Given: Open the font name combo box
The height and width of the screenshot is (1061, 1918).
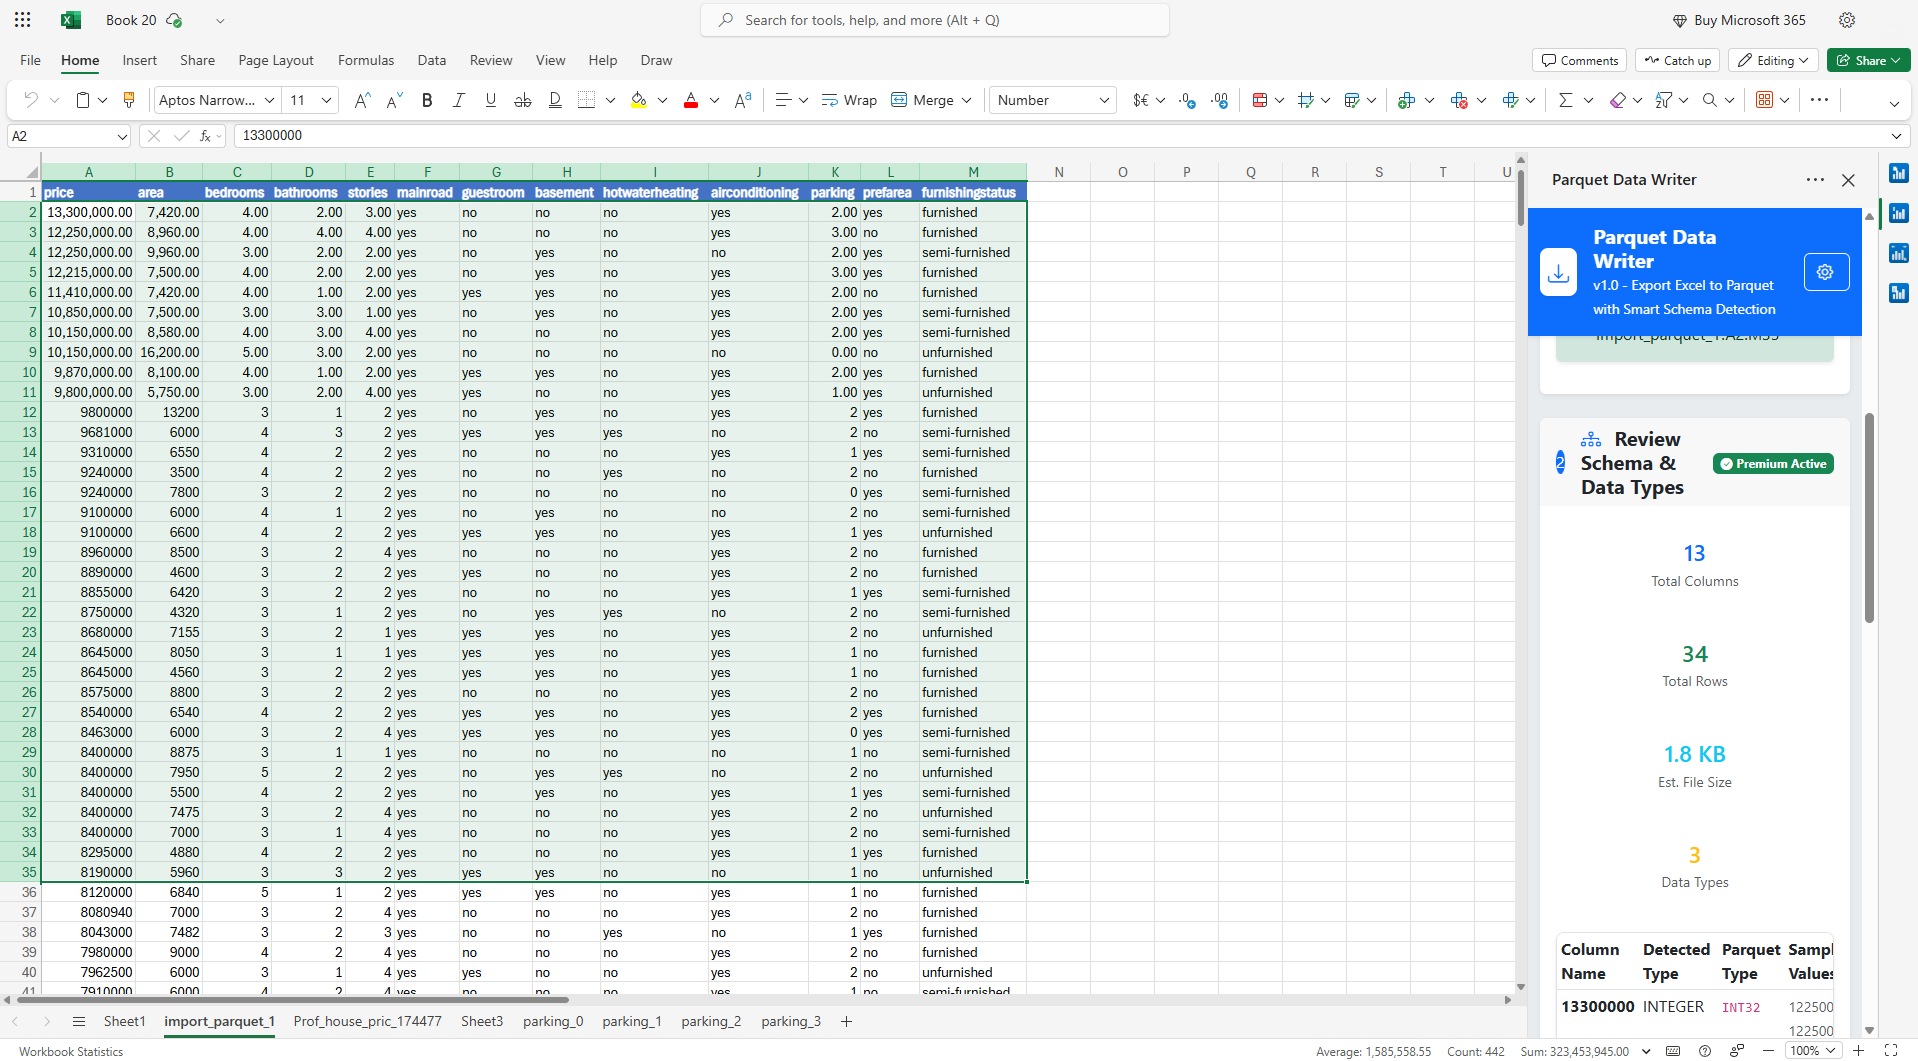Looking at the screenshot, I should tap(215, 100).
